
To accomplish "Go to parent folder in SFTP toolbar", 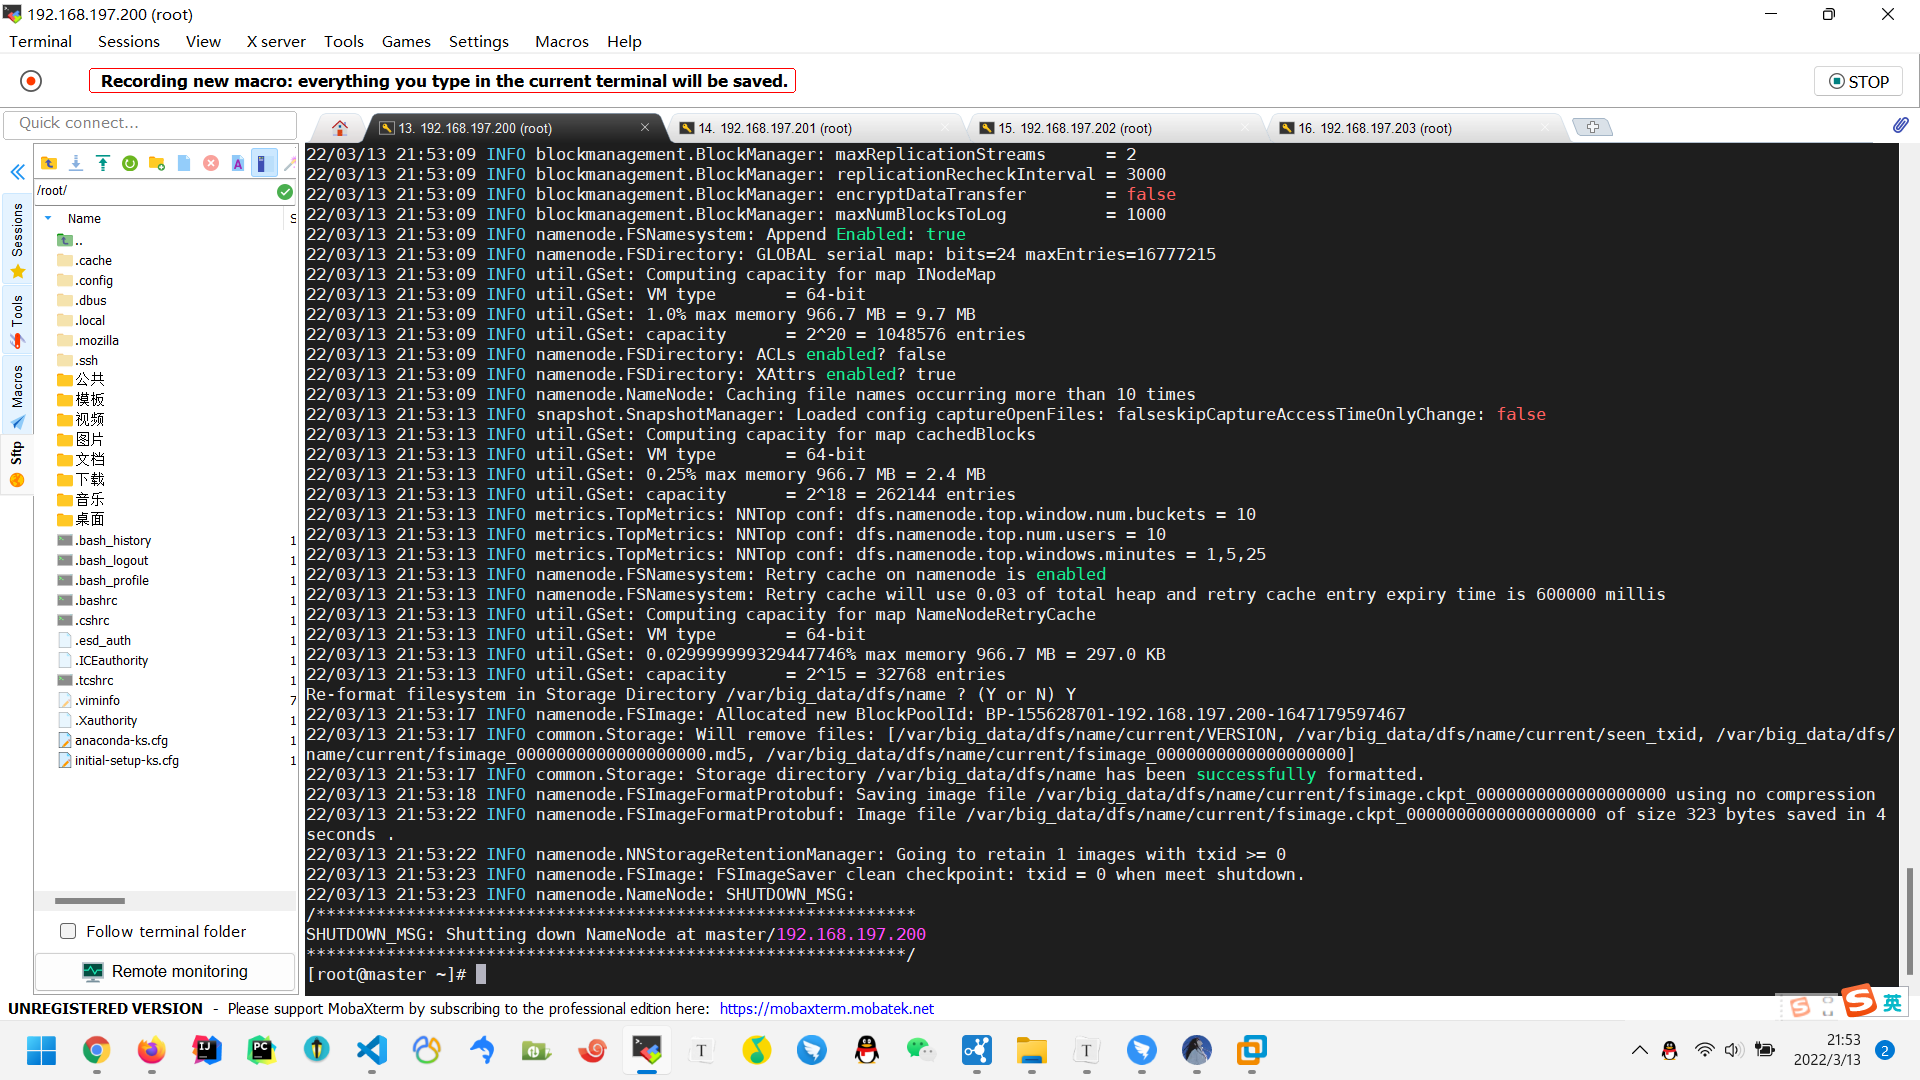I will pyautogui.click(x=49, y=163).
